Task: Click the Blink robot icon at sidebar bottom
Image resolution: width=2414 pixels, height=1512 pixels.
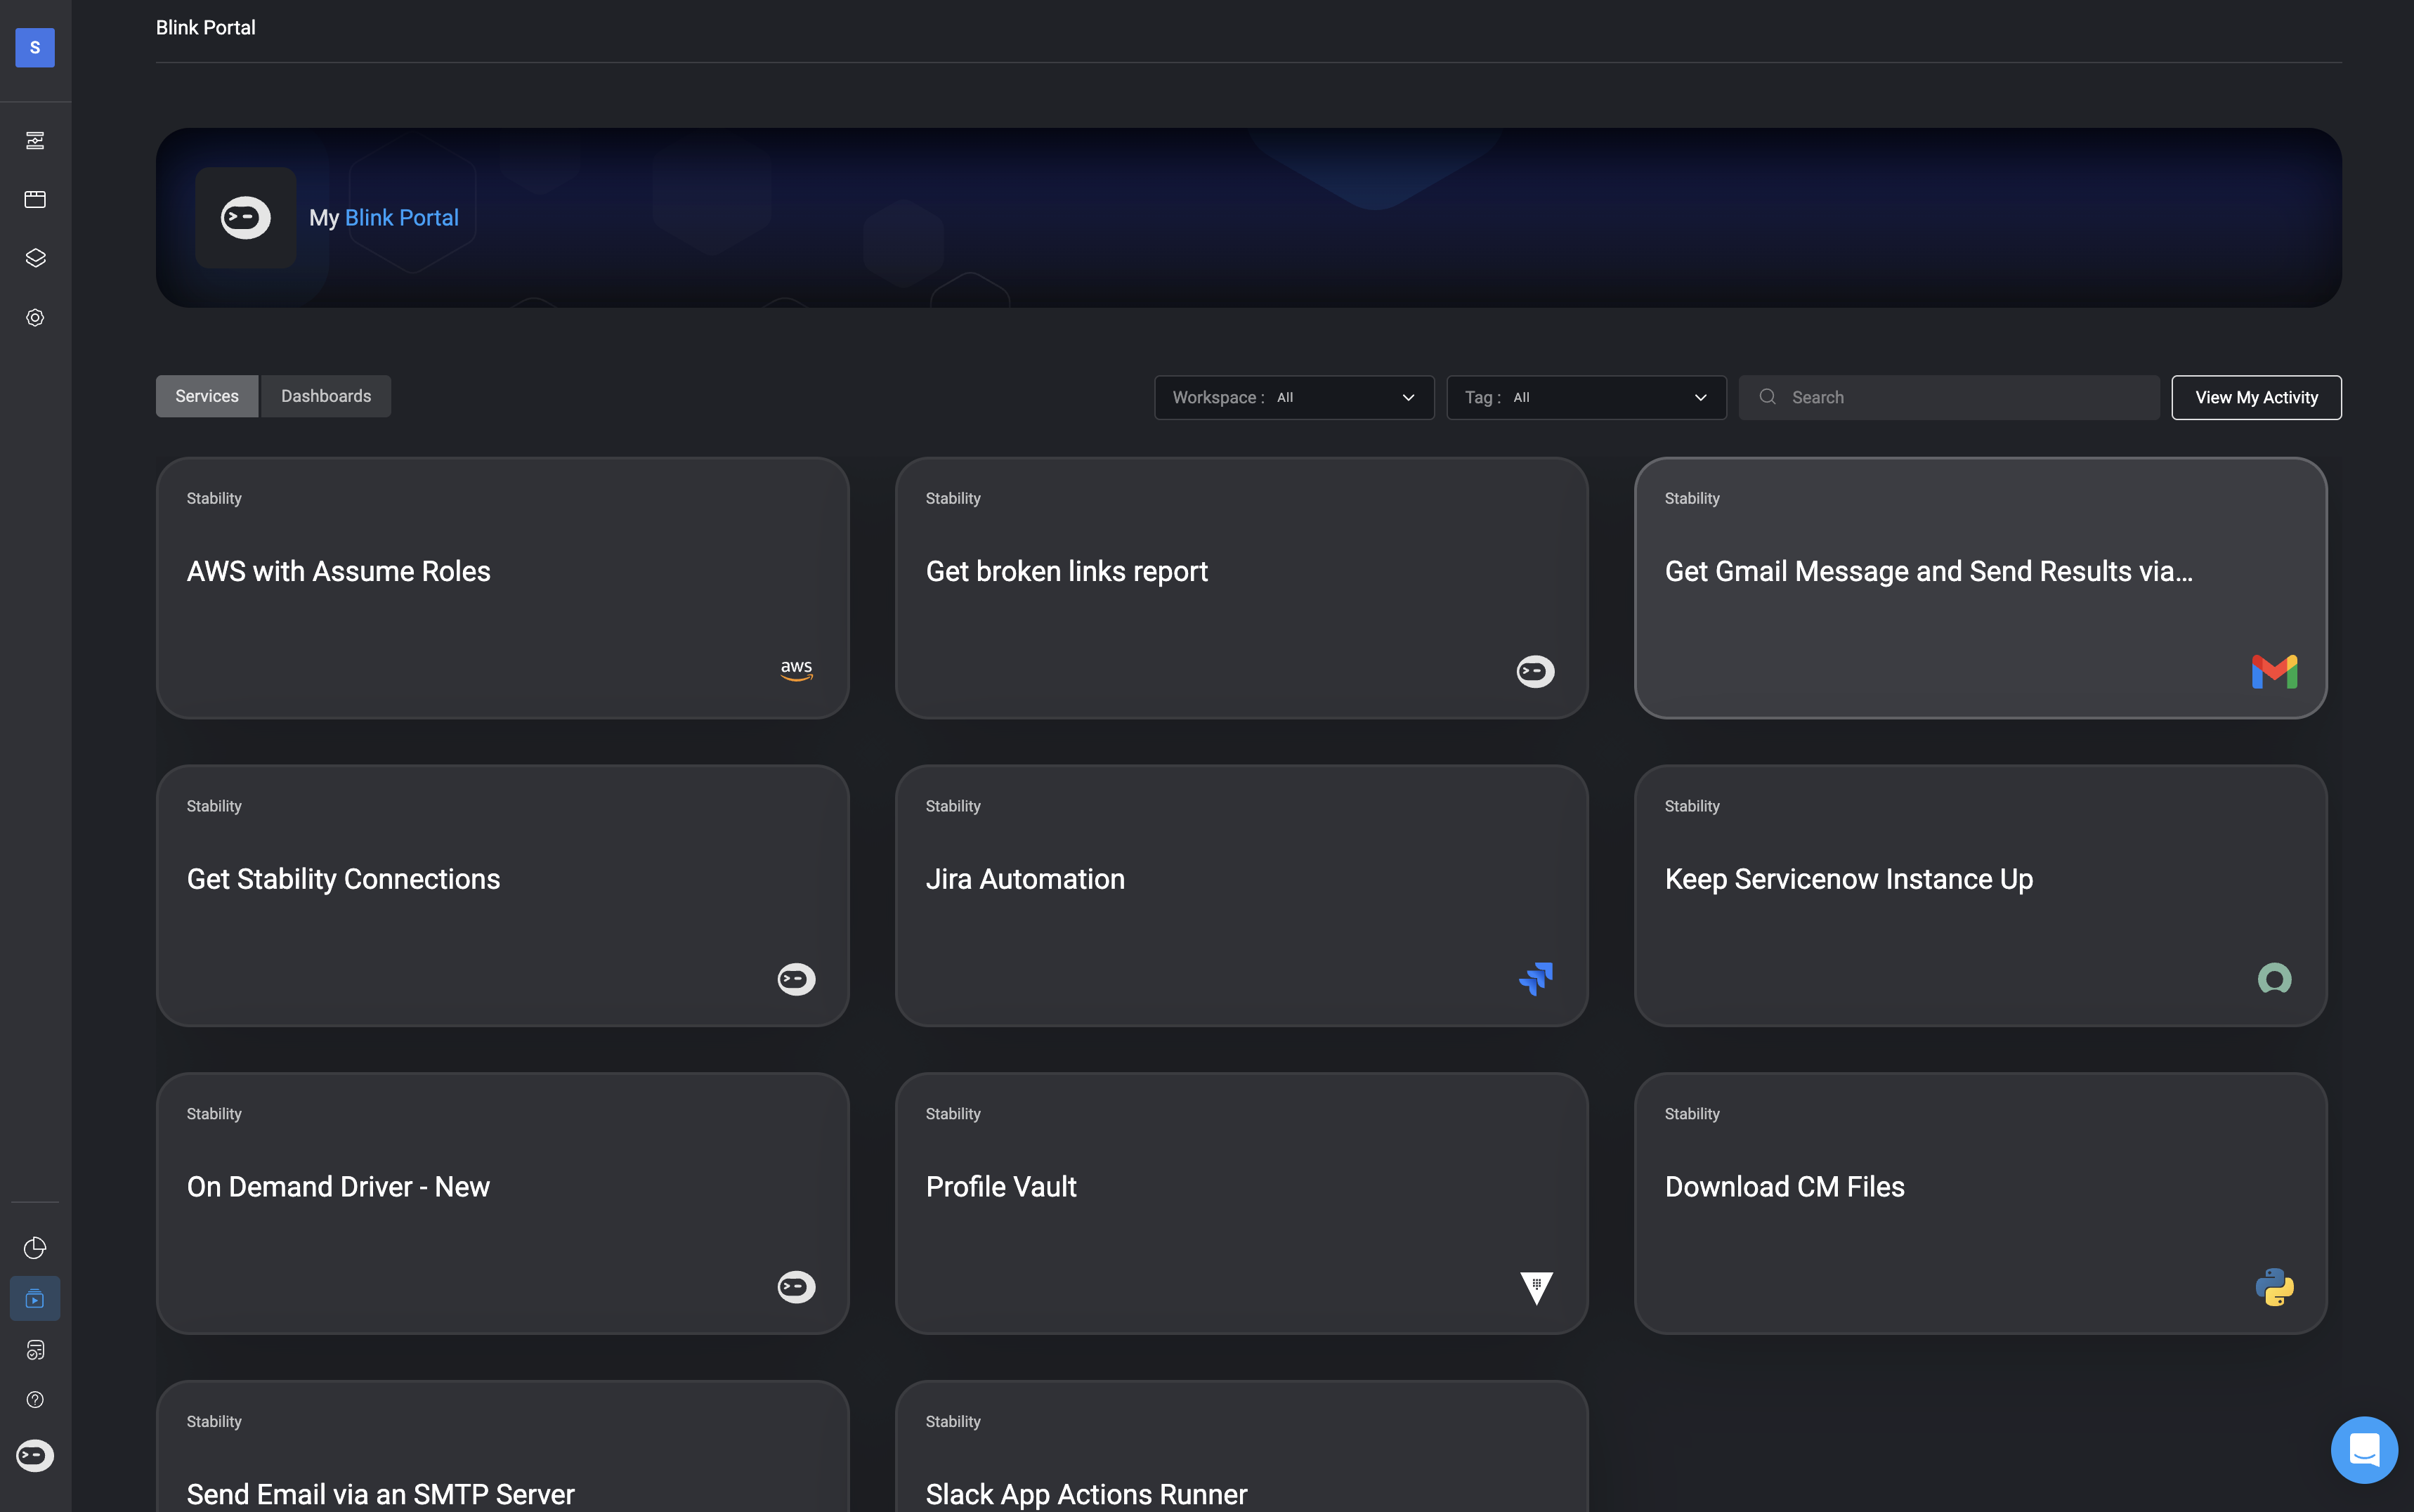Action: pos(35,1455)
